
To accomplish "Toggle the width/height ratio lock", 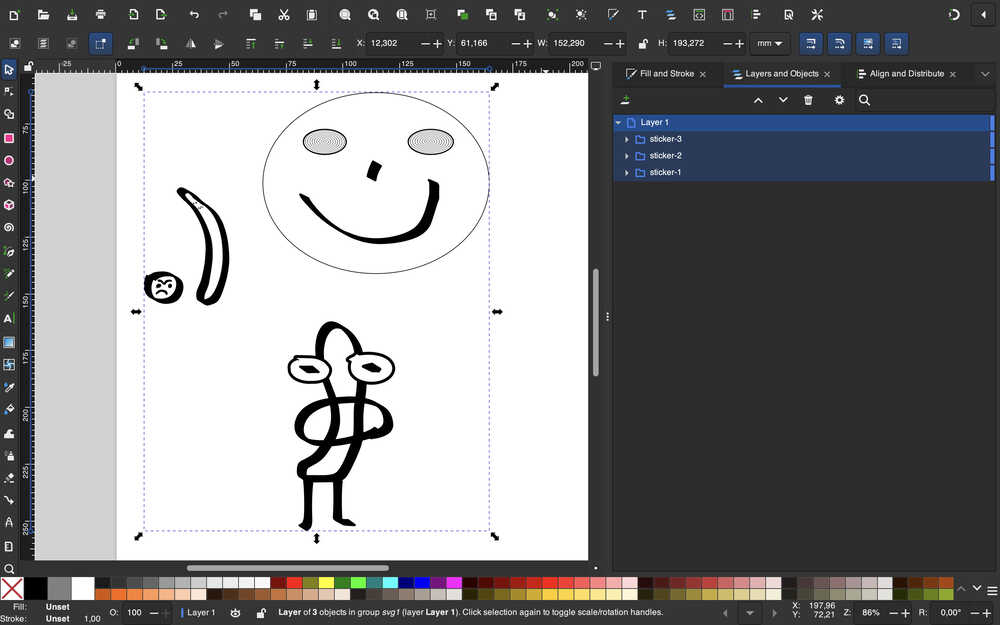I will click(x=643, y=44).
